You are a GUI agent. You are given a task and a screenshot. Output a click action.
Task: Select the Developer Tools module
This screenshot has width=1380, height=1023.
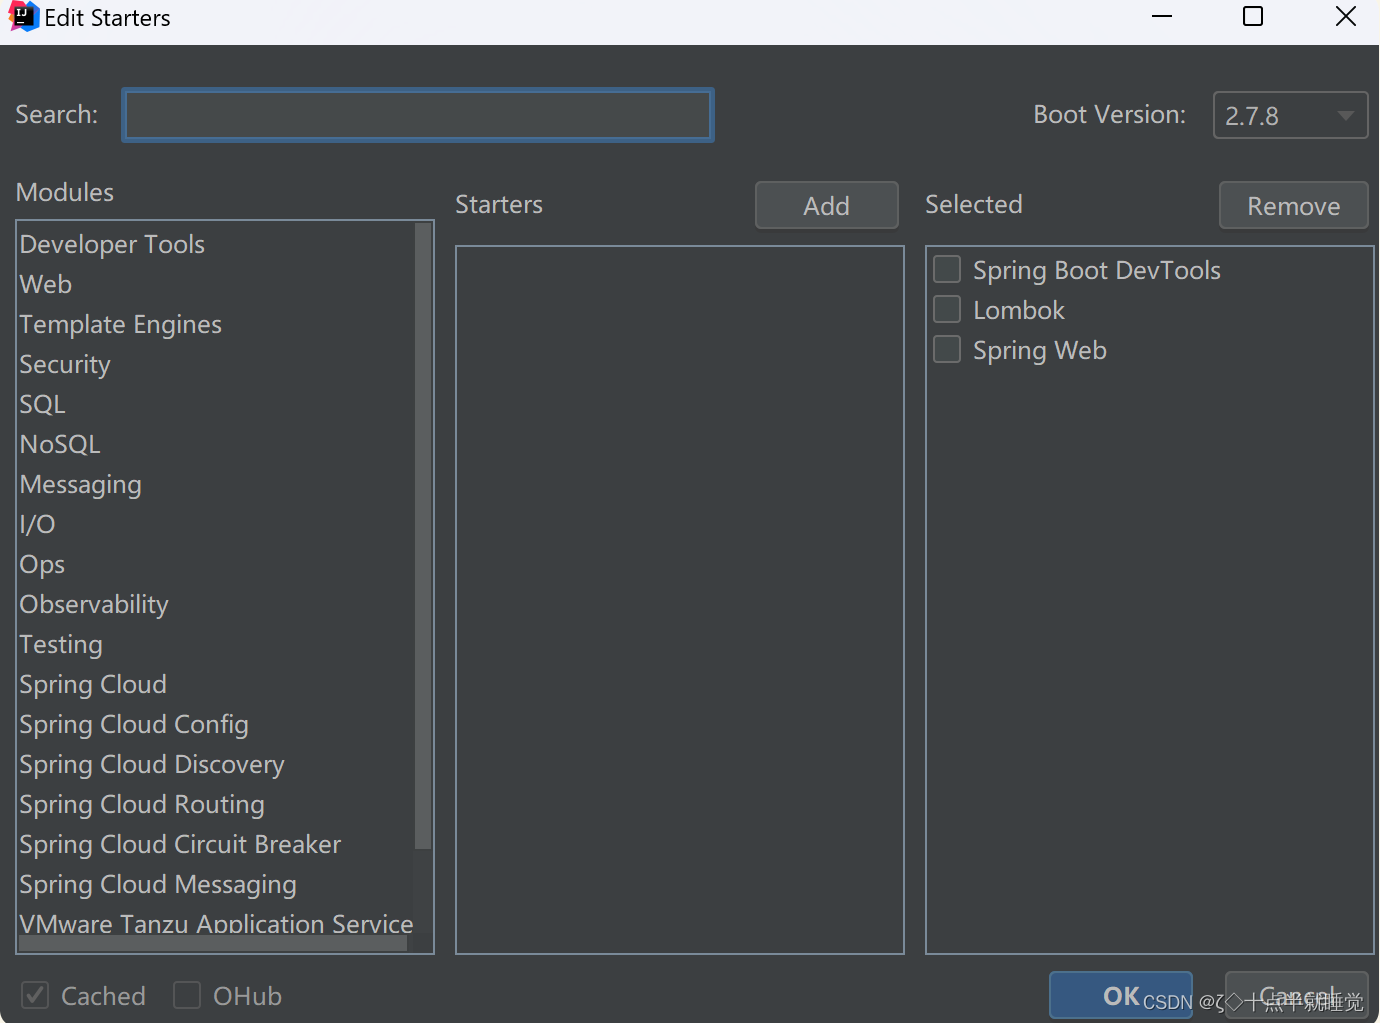tap(216, 244)
